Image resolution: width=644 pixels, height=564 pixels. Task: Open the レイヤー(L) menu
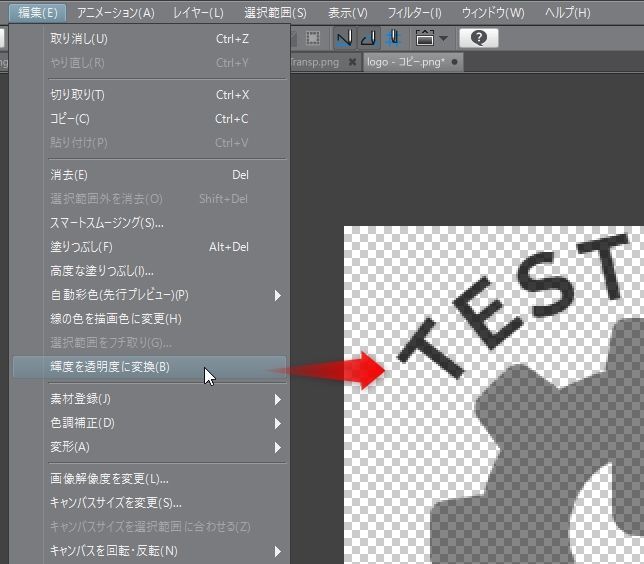[198, 13]
